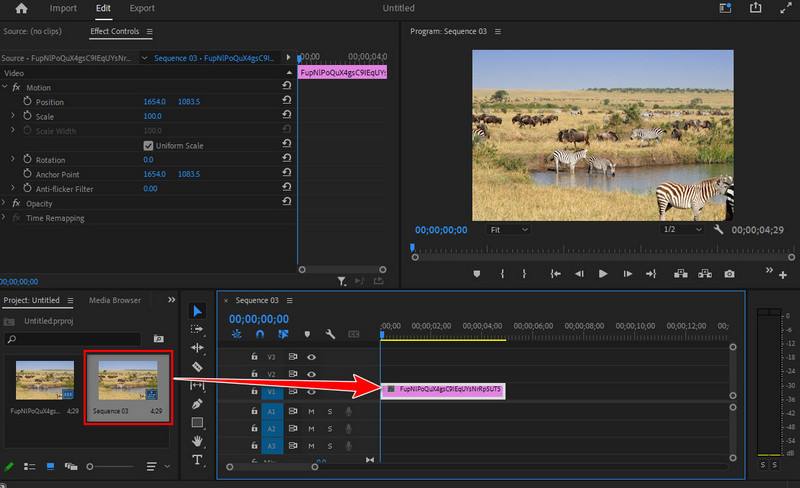Go to In point button
The height and width of the screenshot is (488, 800).
tap(555, 274)
